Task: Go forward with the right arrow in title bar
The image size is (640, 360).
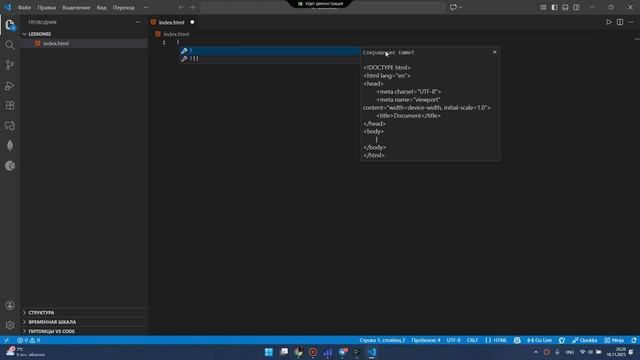Action: click(x=192, y=7)
